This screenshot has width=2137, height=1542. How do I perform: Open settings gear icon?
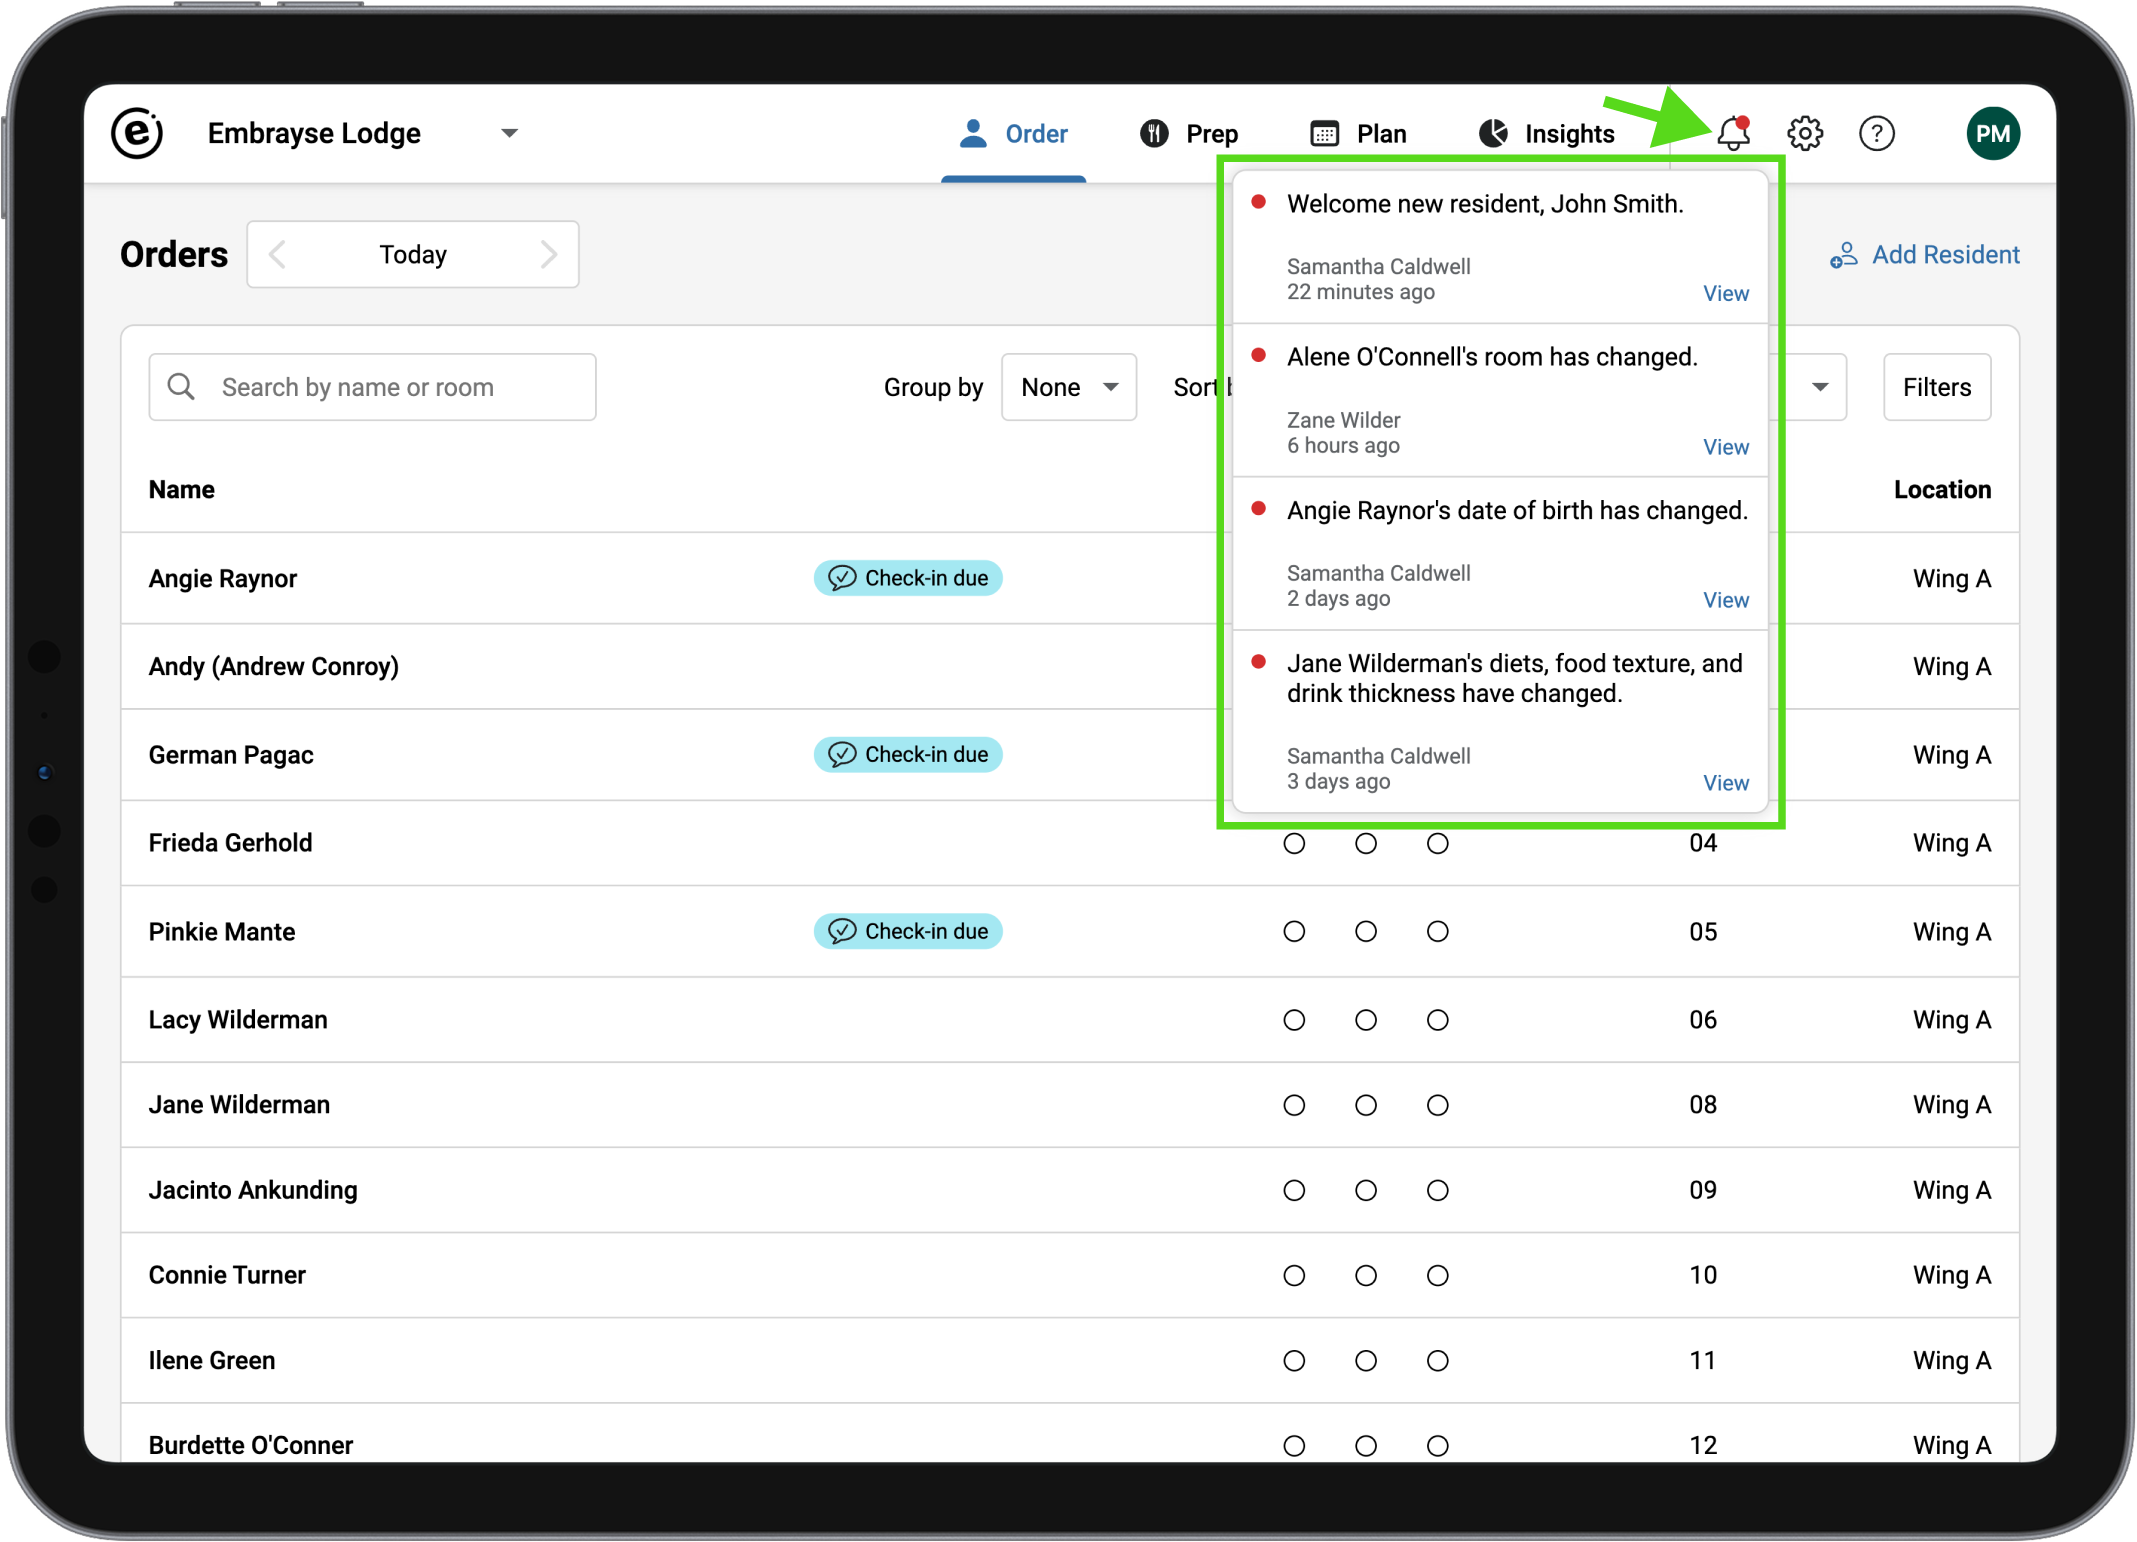click(x=1805, y=133)
